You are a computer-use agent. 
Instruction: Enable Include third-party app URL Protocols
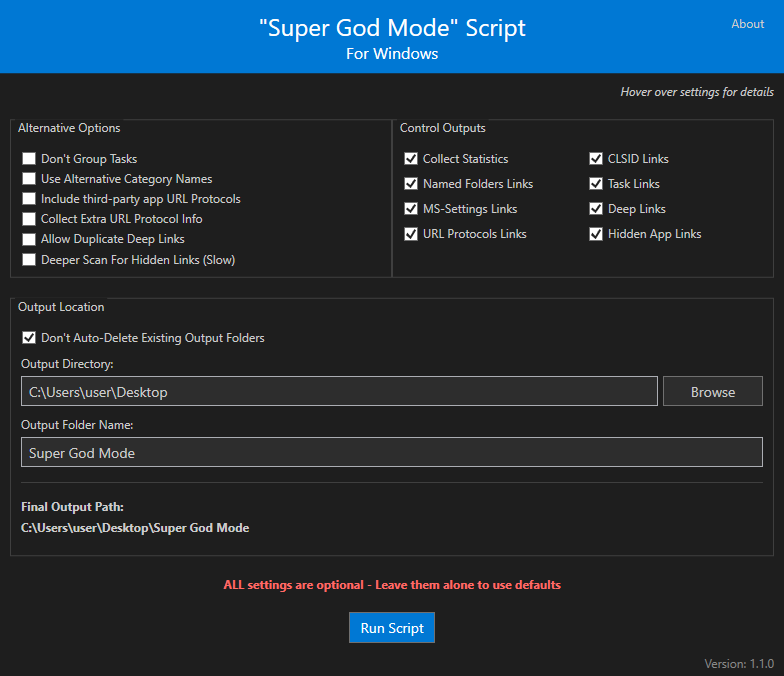[x=29, y=199]
